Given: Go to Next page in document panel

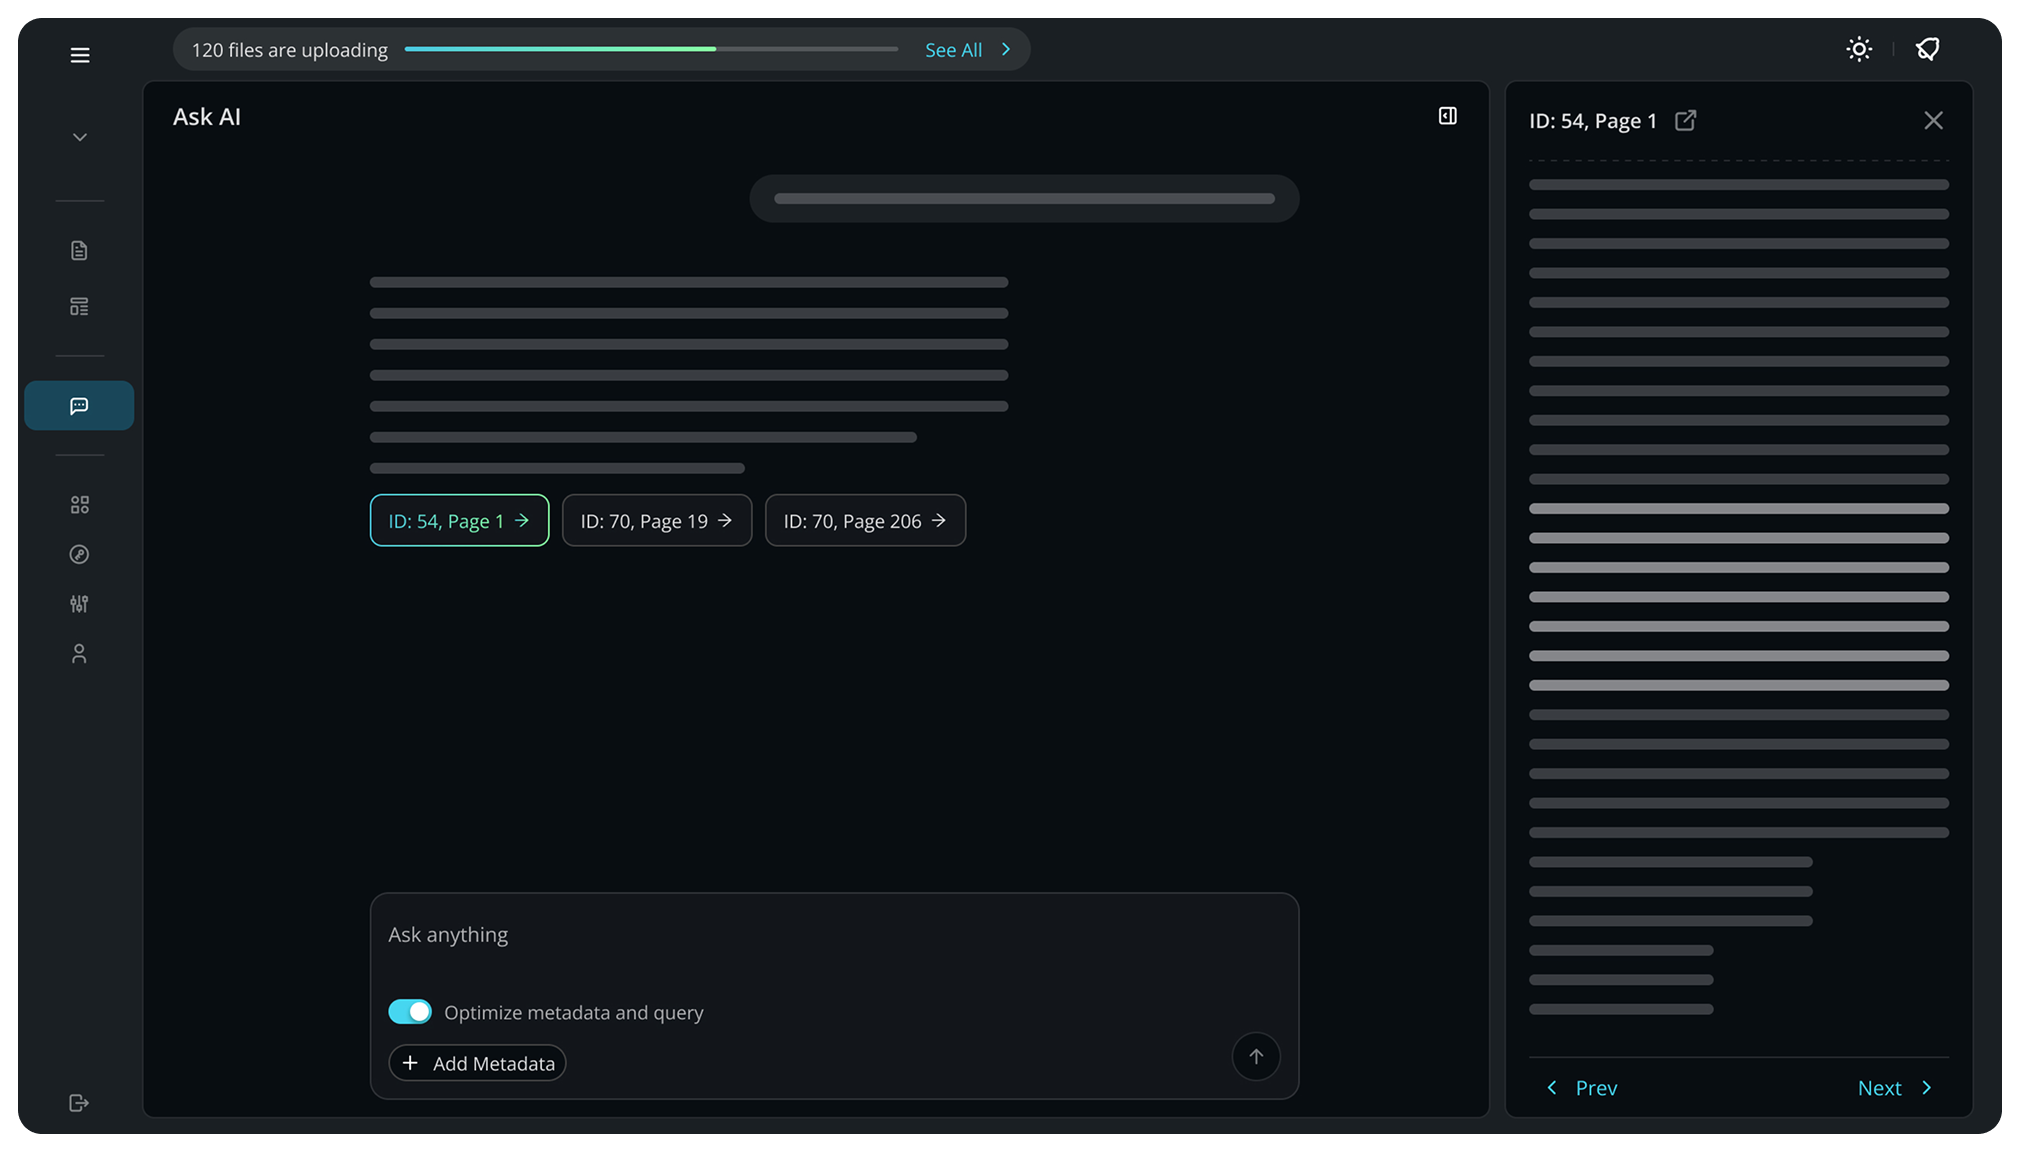Looking at the screenshot, I should 1895,1088.
